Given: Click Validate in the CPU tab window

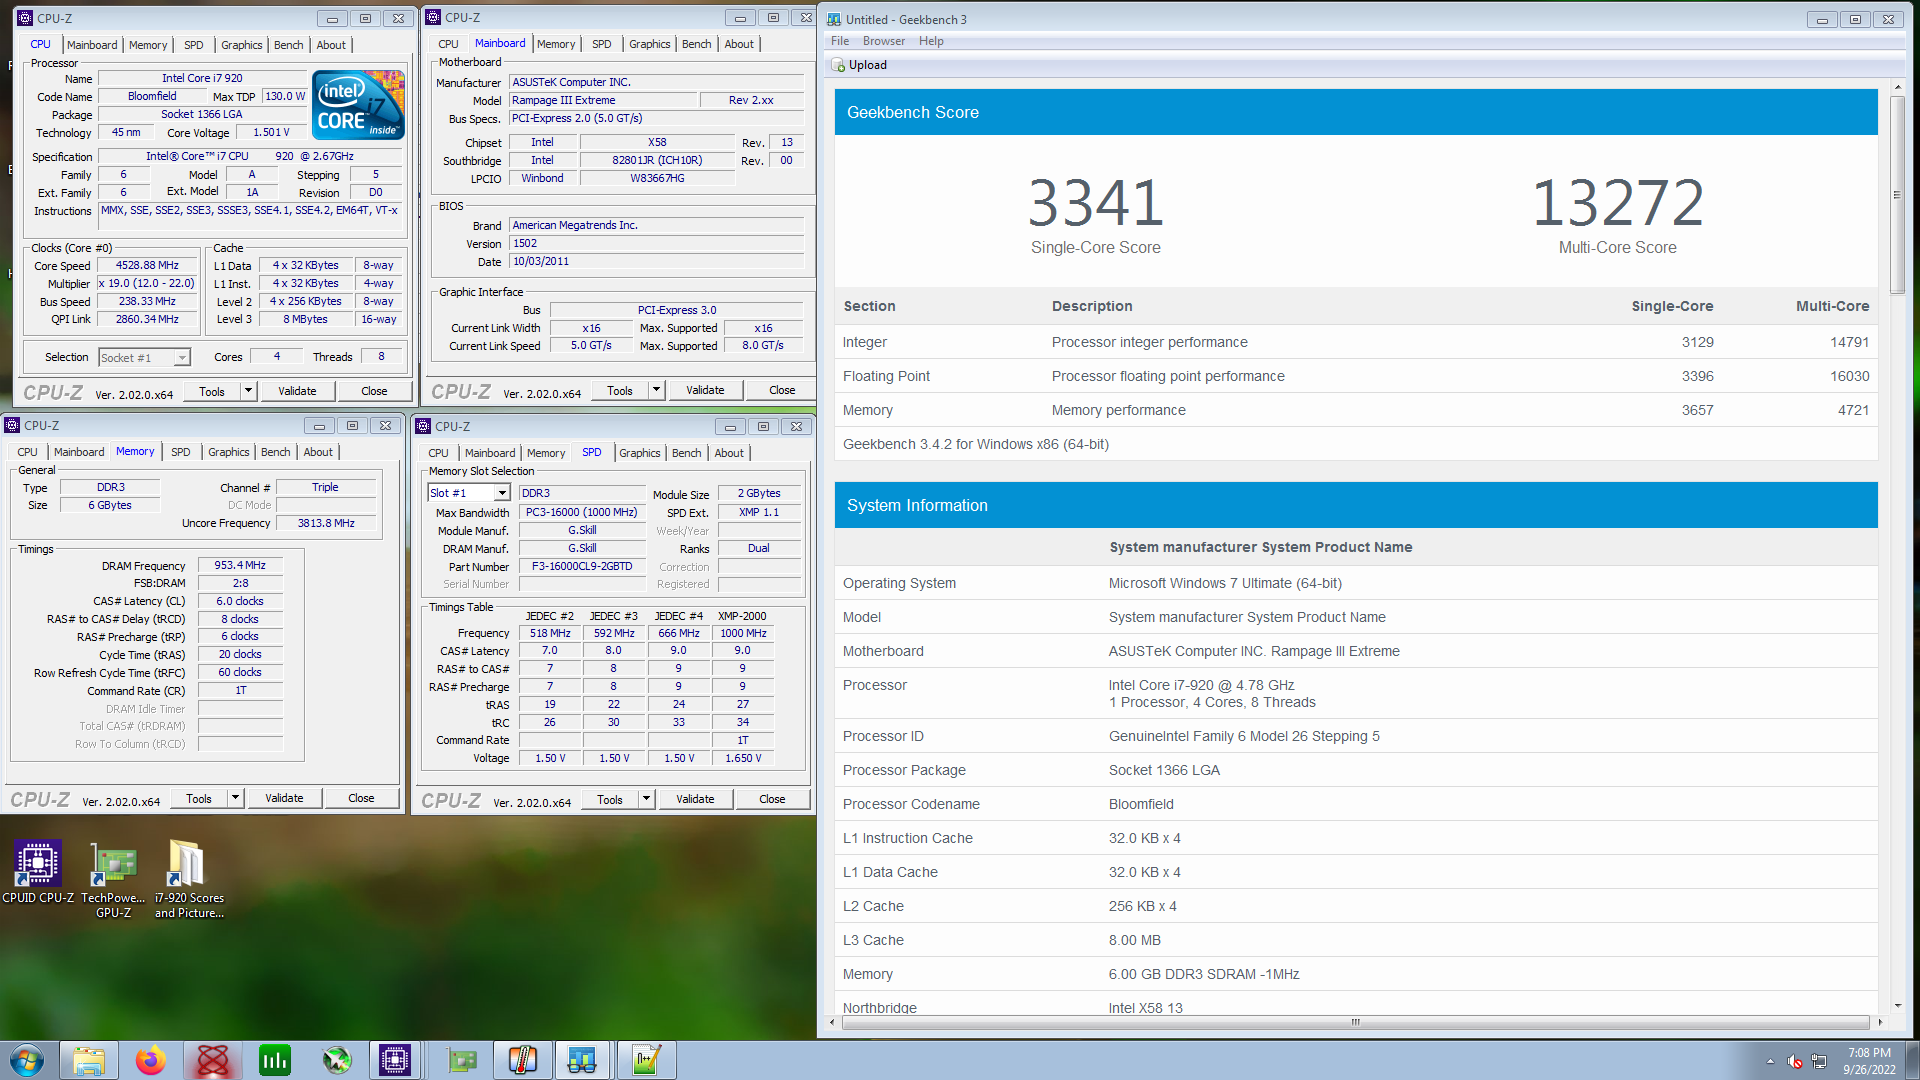Looking at the screenshot, I should (297, 391).
